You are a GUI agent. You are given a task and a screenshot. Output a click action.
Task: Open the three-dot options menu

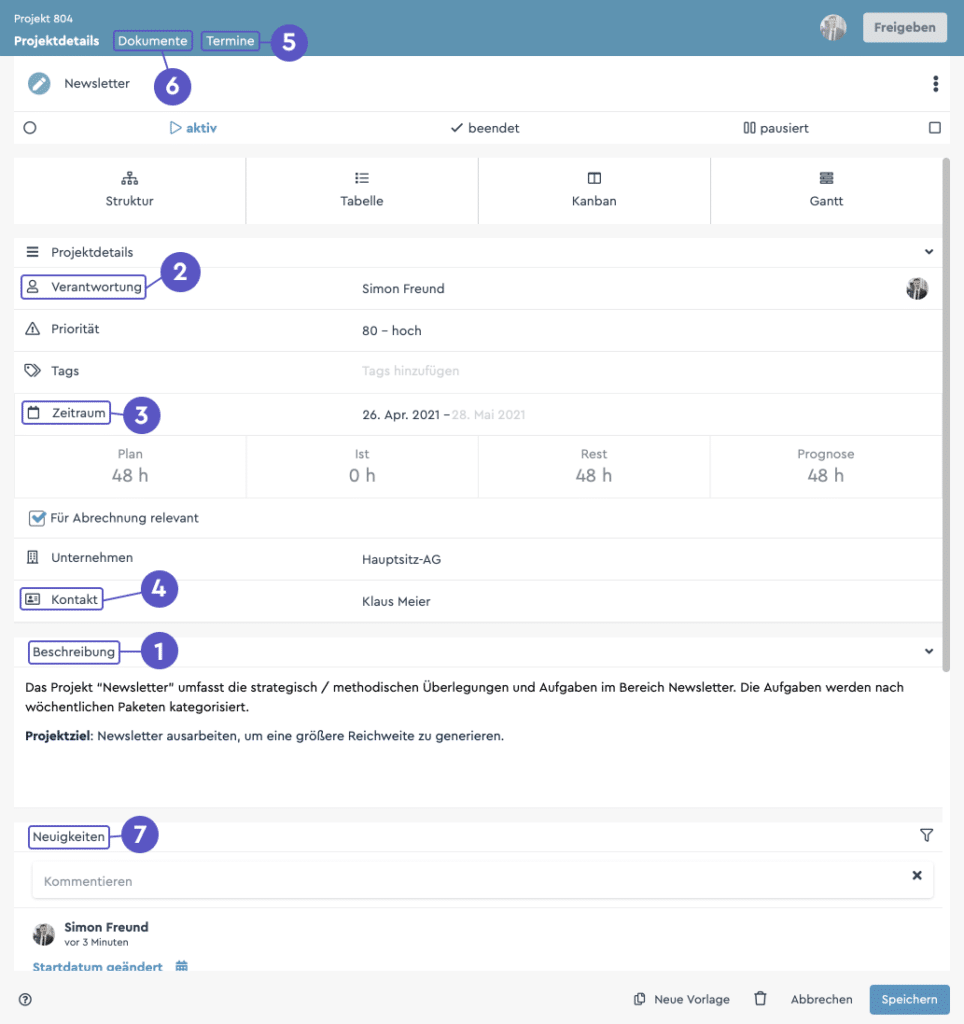click(x=934, y=84)
